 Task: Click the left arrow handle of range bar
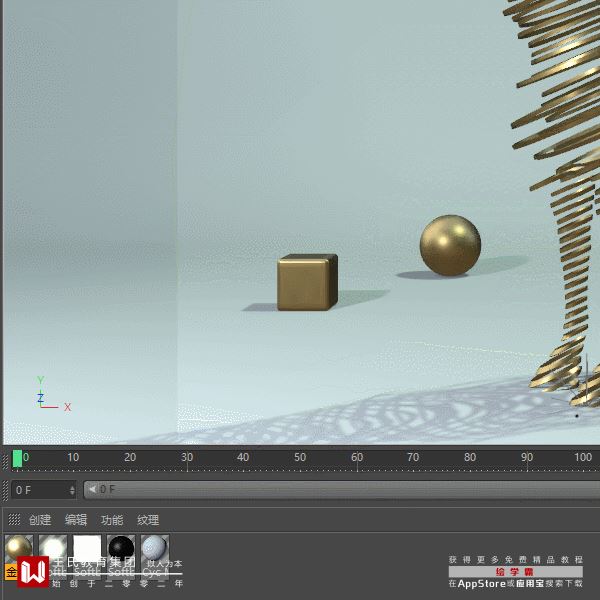pyautogui.click(x=92, y=489)
